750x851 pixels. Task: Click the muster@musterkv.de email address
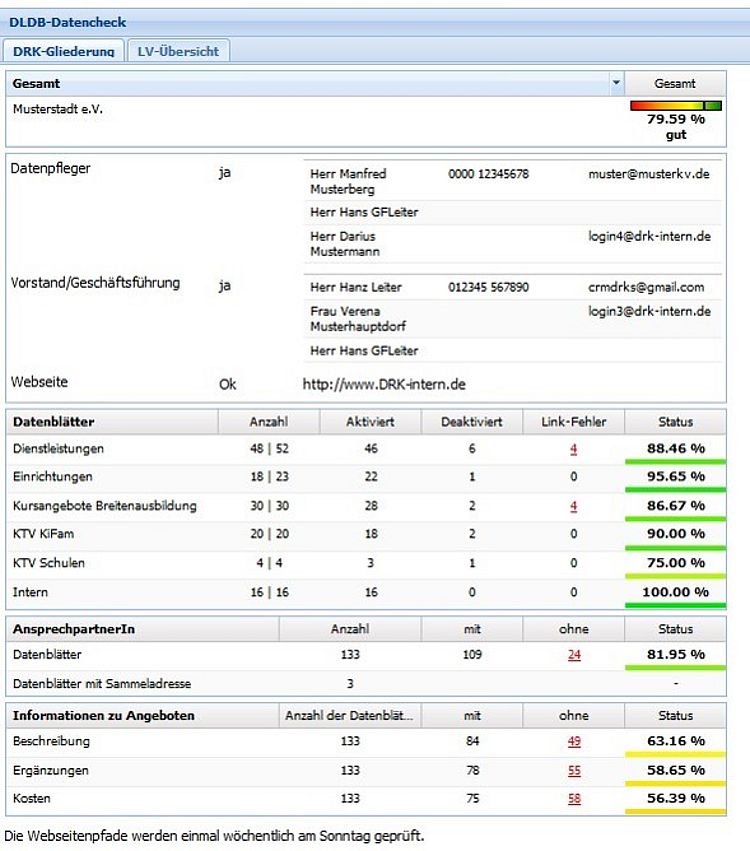(648, 174)
